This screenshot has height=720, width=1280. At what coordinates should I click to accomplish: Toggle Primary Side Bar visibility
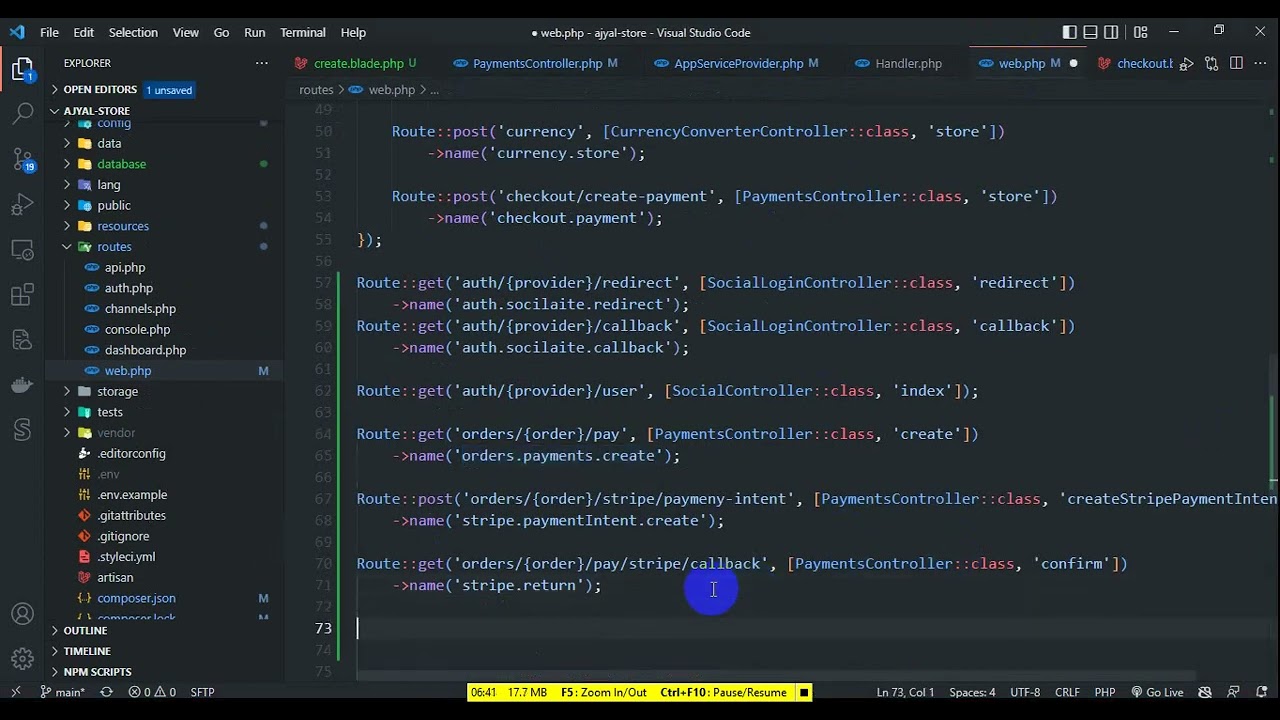click(x=1070, y=32)
